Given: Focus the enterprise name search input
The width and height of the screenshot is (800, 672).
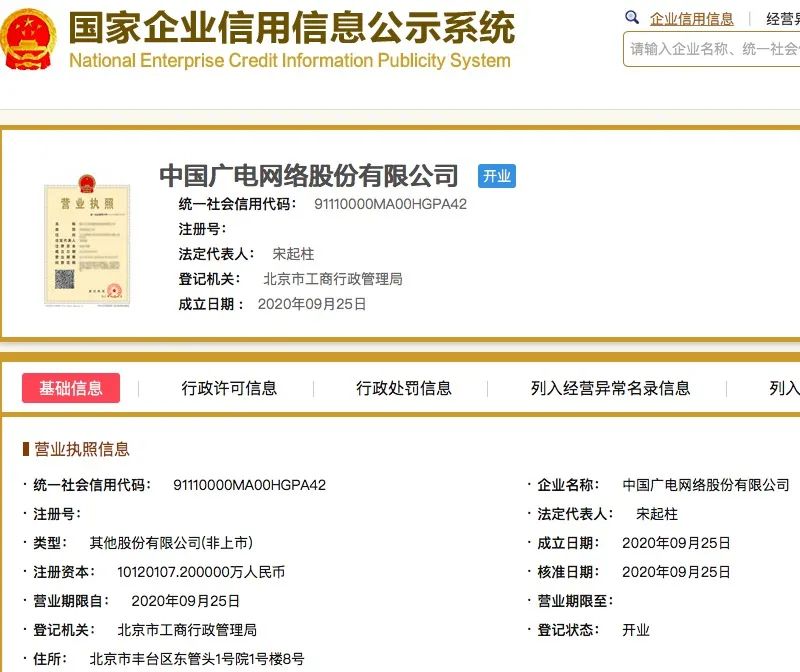Looking at the screenshot, I should (x=712, y=48).
